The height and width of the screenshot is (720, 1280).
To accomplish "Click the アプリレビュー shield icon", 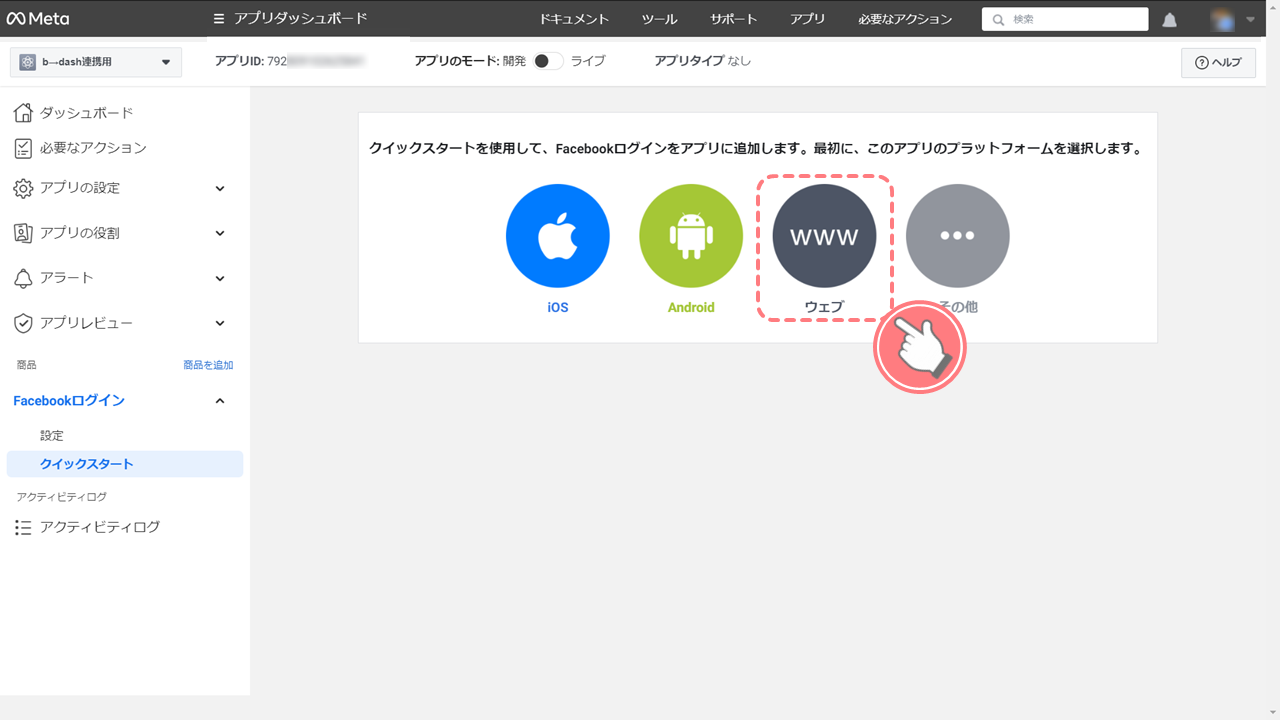I will pyautogui.click(x=23, y=323).
